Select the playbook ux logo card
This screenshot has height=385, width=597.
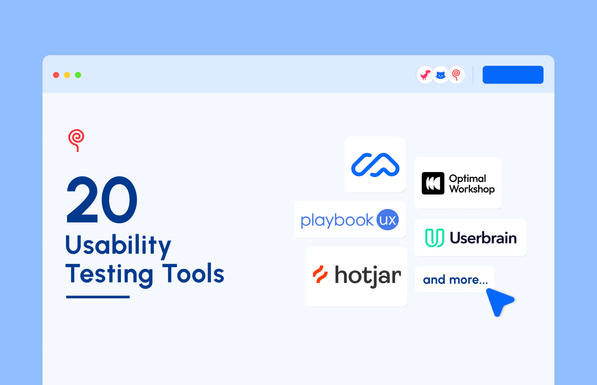350,220
